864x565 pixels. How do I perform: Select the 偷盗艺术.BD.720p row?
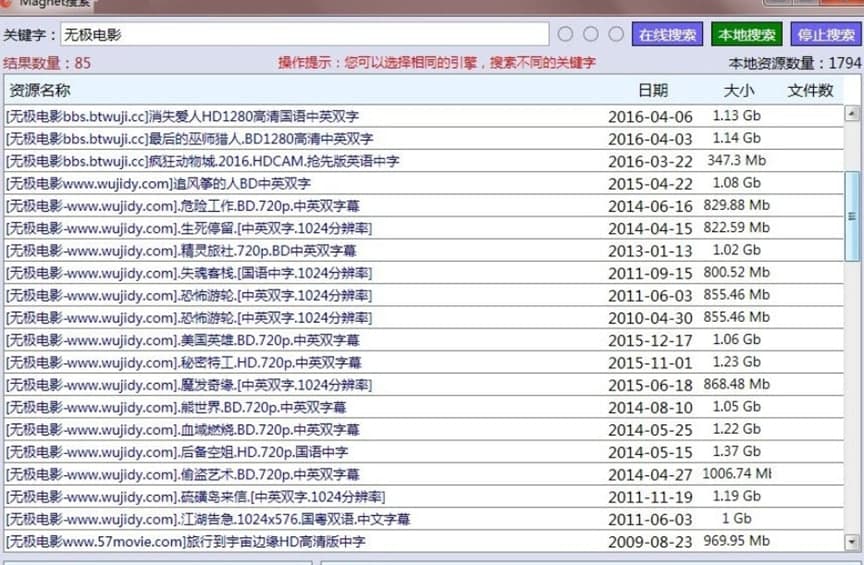coord(424,474)
